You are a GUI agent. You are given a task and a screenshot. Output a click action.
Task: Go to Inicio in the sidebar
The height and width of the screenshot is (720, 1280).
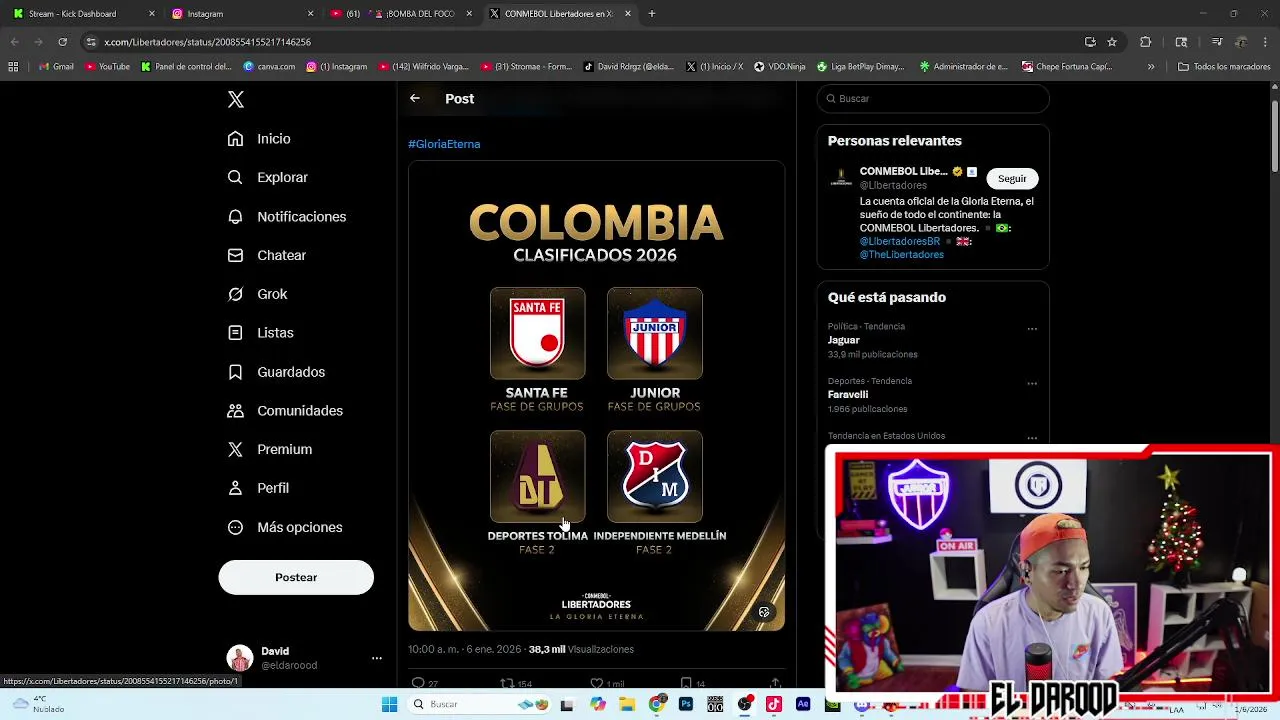coord(259,139)
